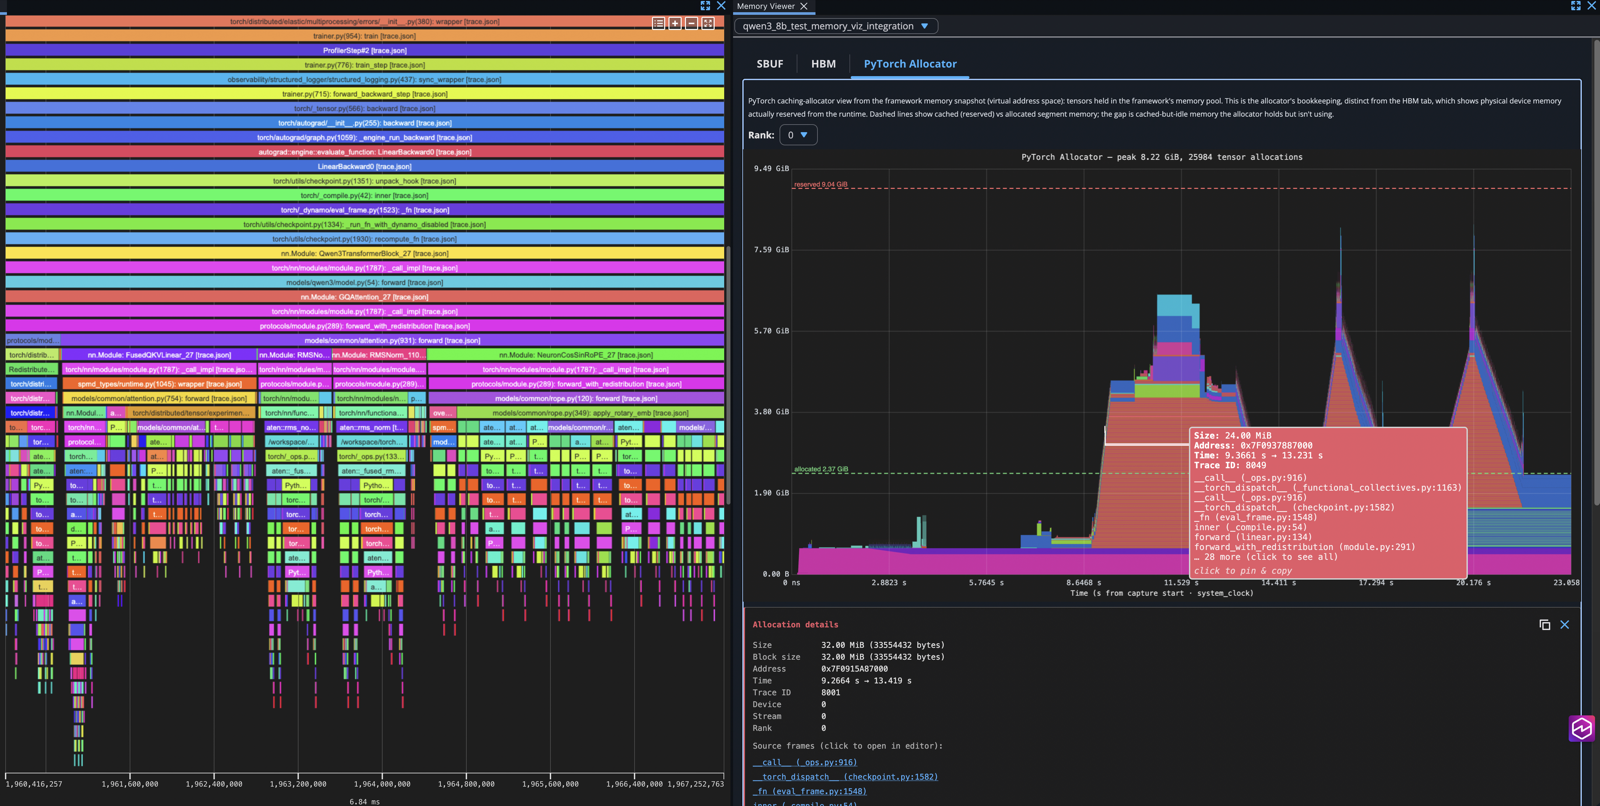Viewport: 1600px width, 806px height.
Task: Open __torch_dispatch__ (checkpoint.py:1582) source link
Action: tap(845, 777)
